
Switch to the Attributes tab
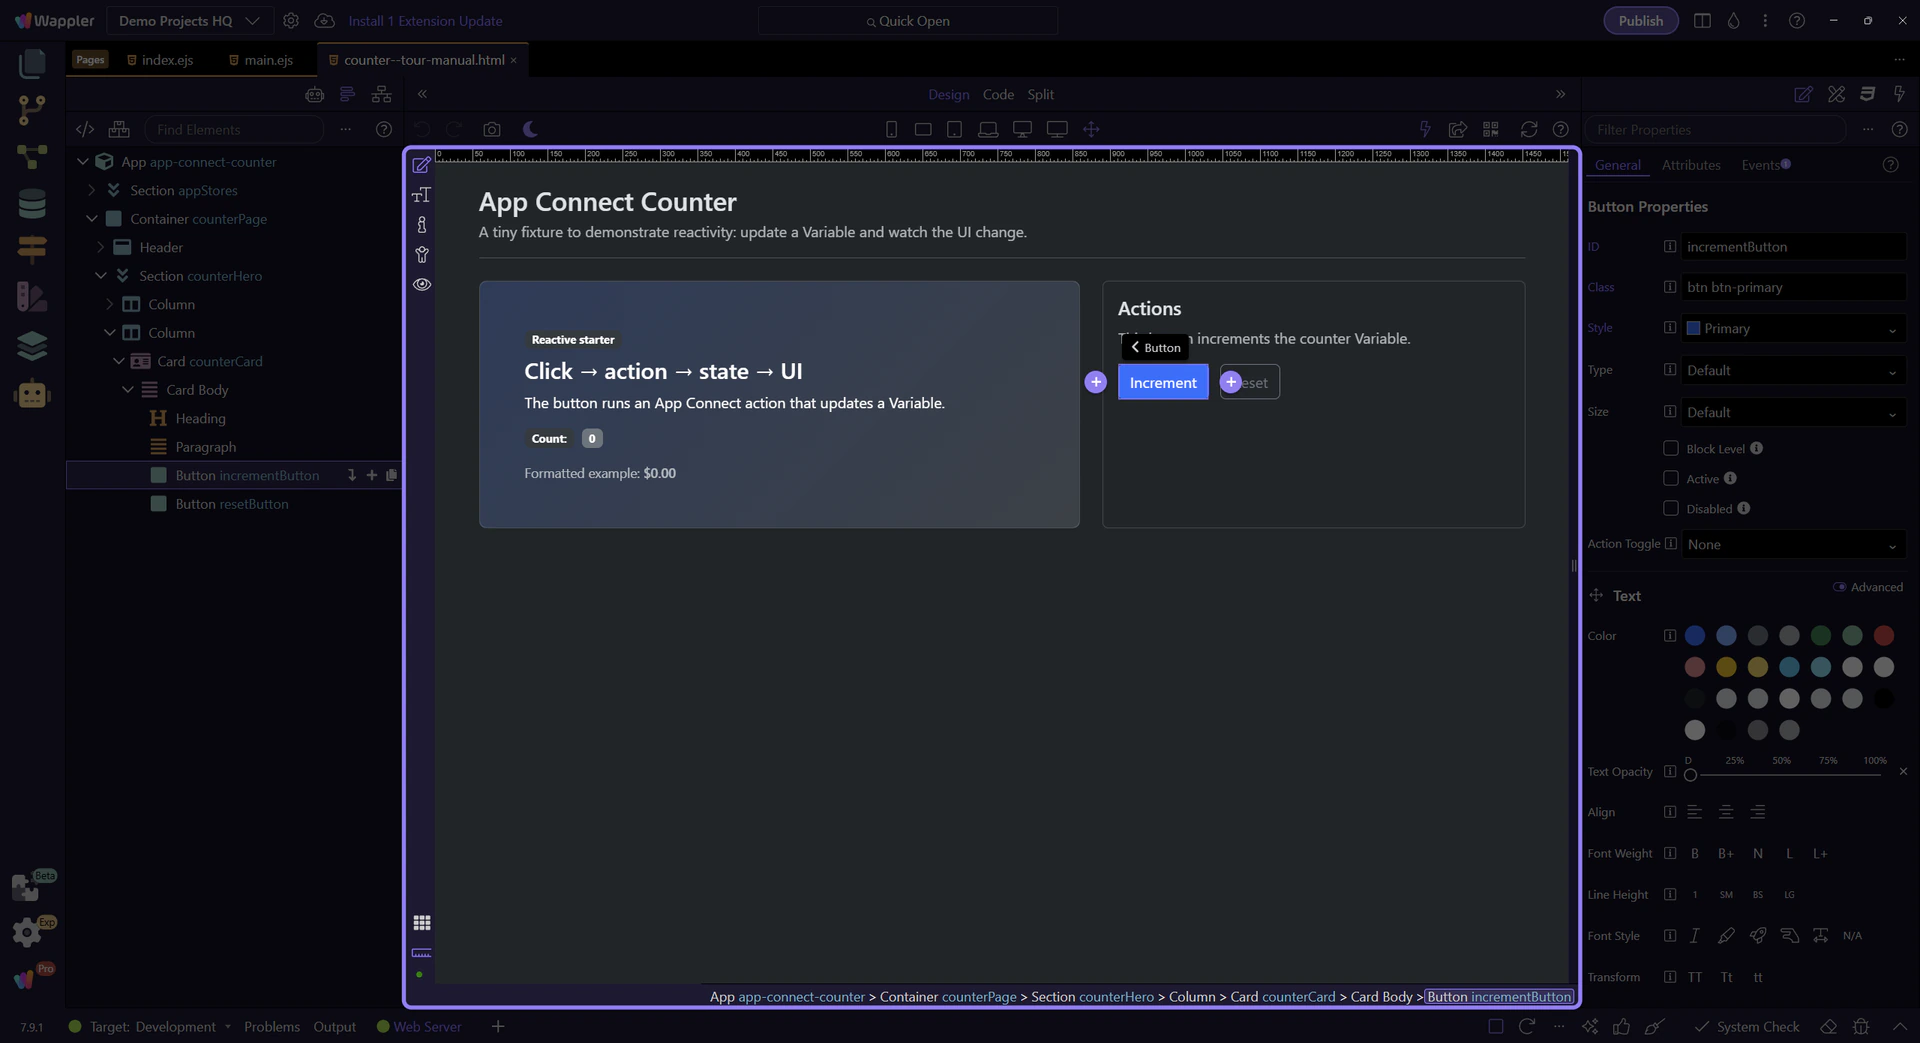pos(1690,165)
